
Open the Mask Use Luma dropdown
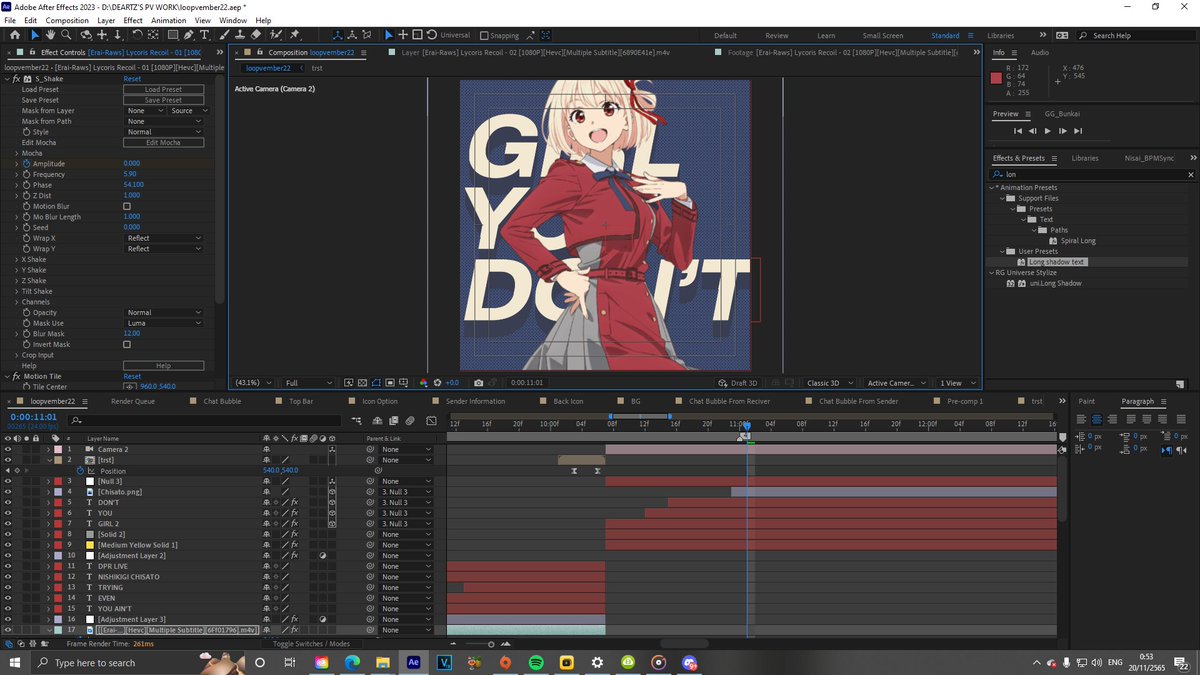[164, 323]
